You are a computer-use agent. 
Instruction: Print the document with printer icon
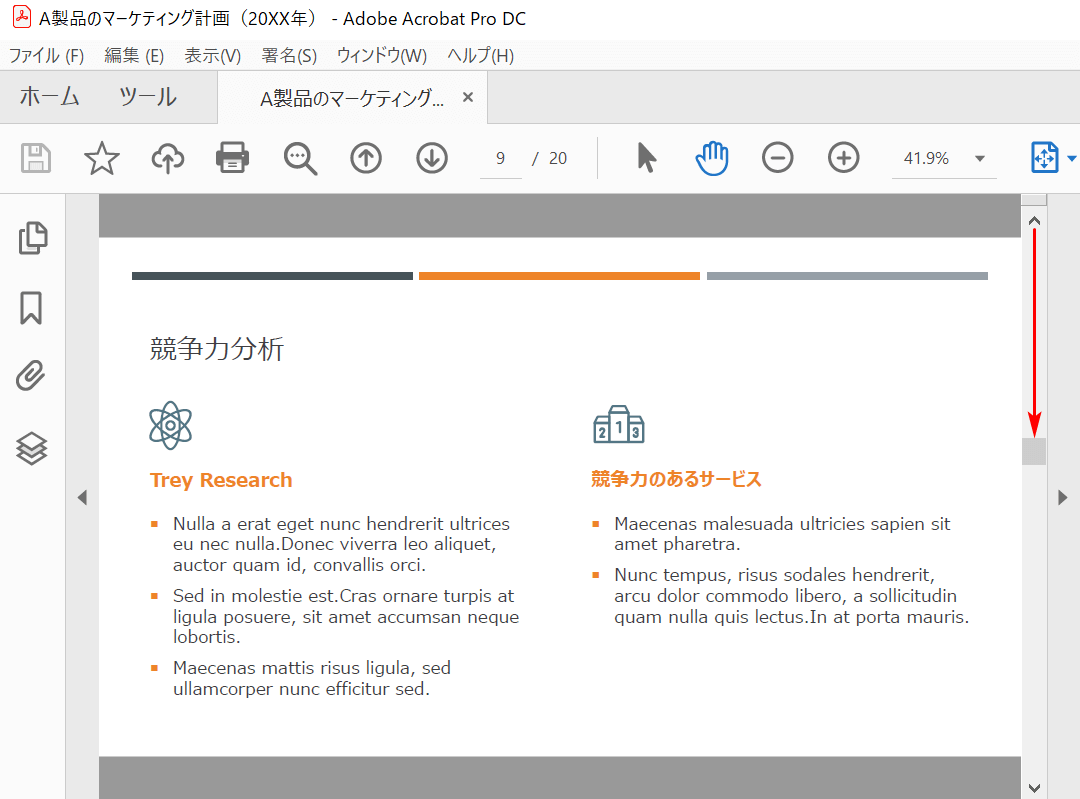coord(233,158)
